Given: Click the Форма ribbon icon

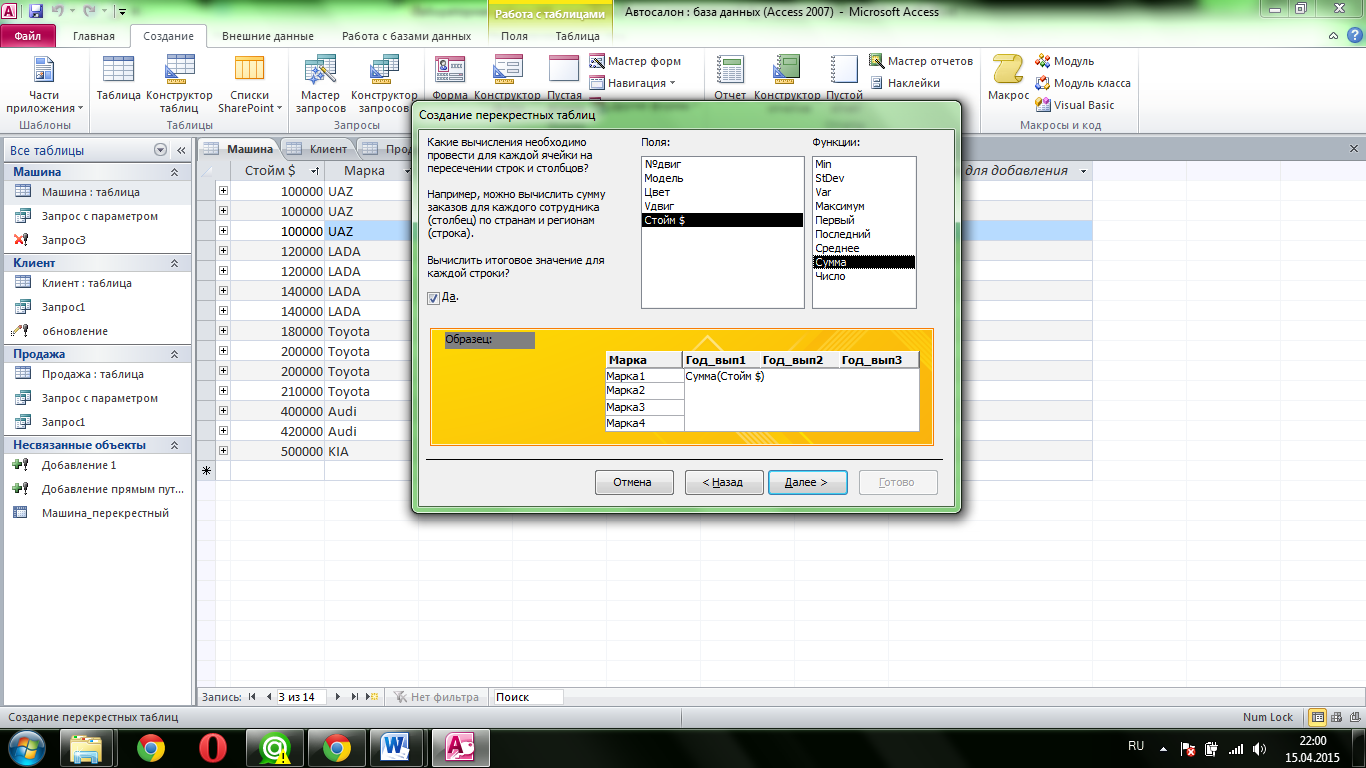Looking at the screenshot, I should [450, 78].
